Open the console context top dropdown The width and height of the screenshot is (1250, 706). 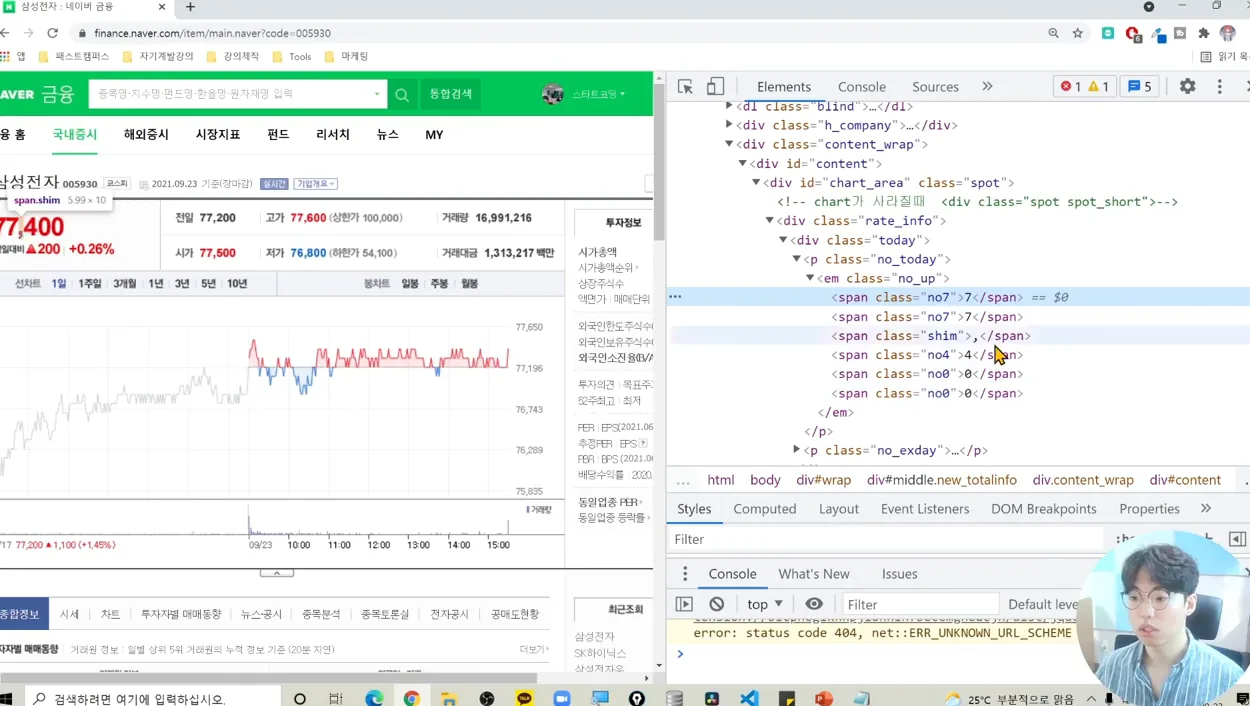coord(765,604)
